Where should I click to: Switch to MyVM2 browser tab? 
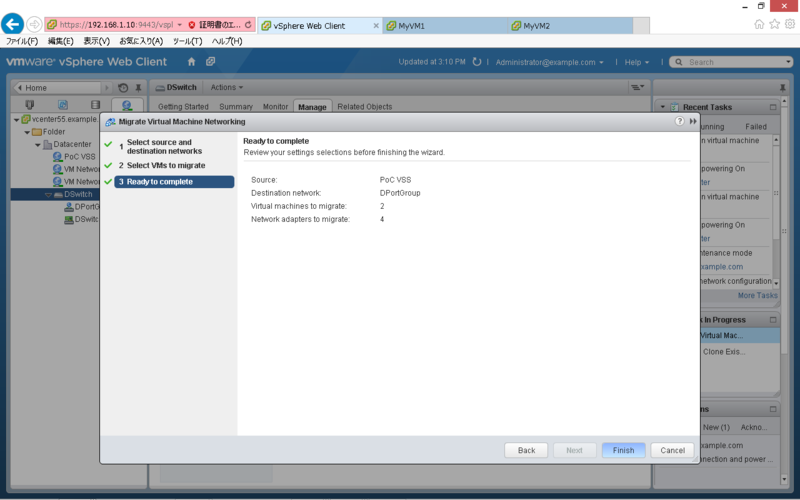click(x=570, y=26)
